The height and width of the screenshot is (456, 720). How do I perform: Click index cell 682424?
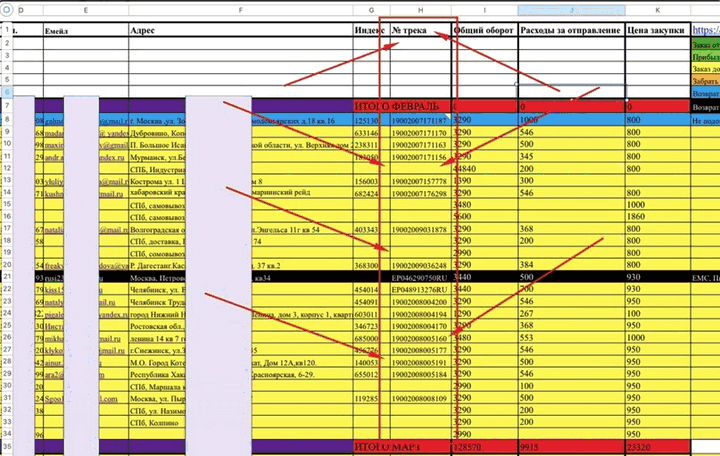(x=371, y=193)
